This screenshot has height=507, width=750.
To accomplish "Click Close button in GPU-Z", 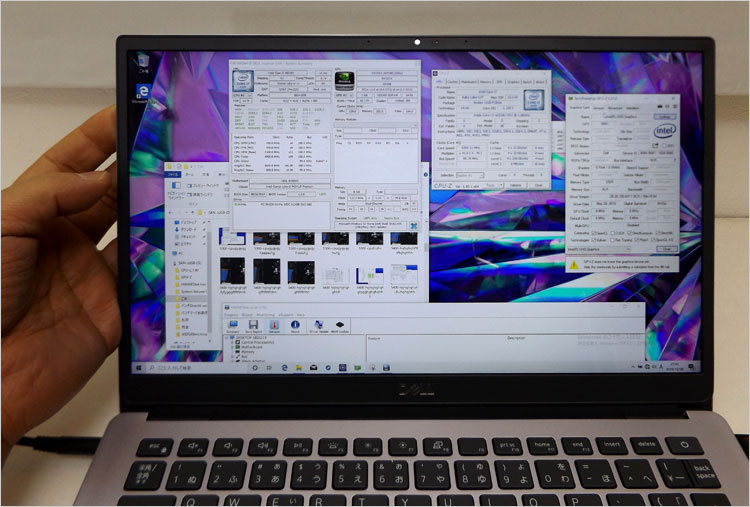I will point(667,249).
